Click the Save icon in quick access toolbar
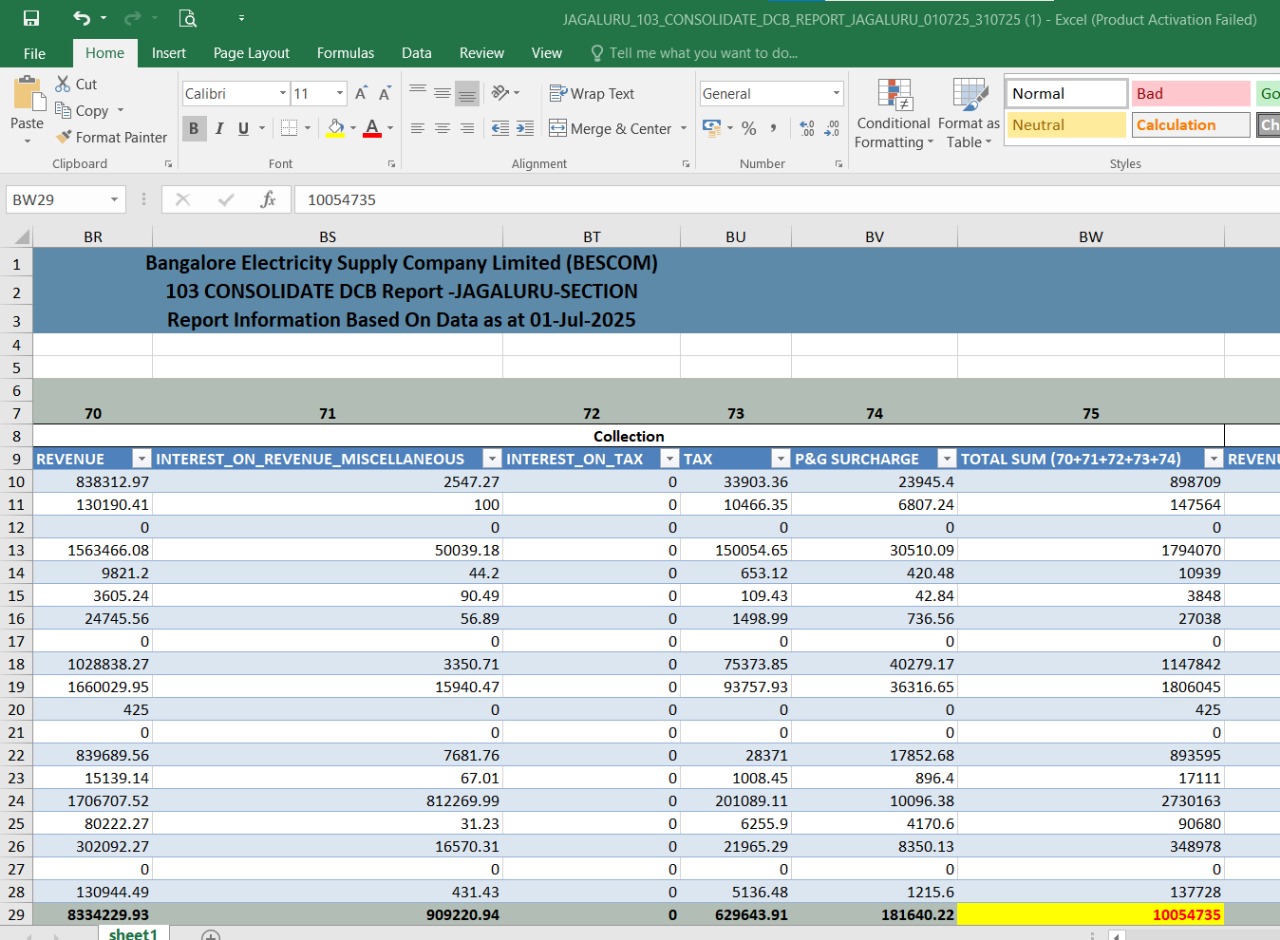Image resolution: width=1280 pixels, height=940 pixels. 31,18
